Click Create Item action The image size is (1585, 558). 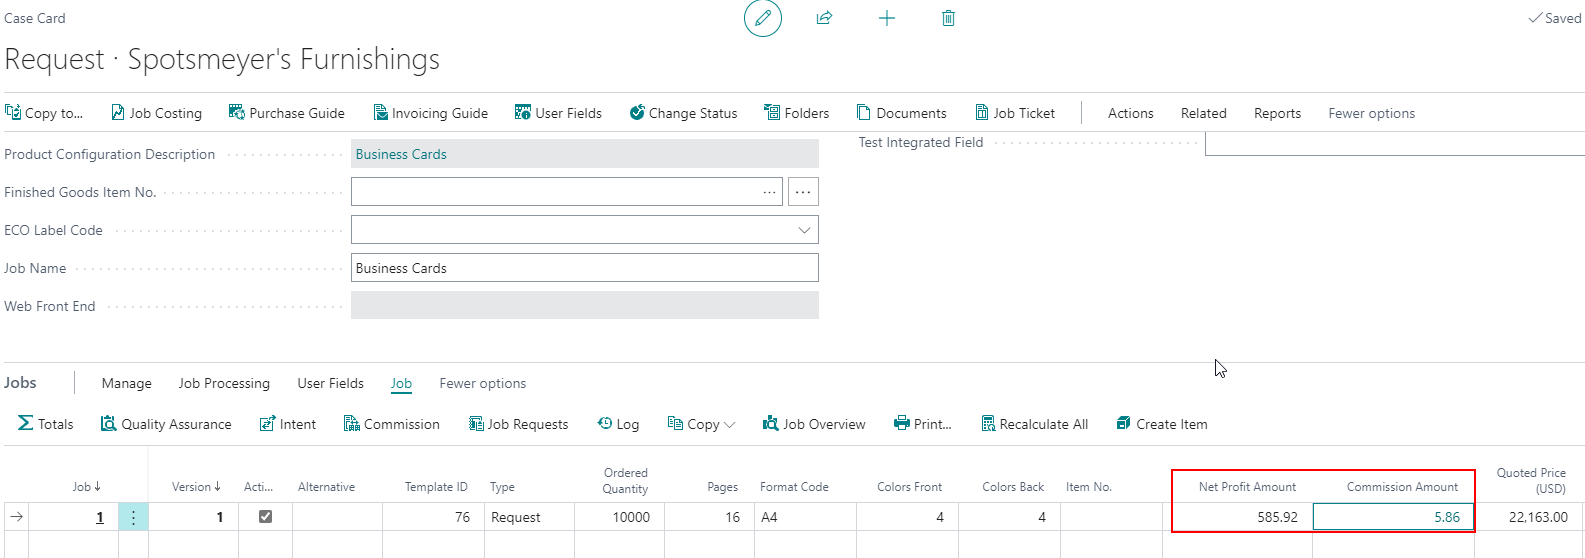click(1162, 424)
